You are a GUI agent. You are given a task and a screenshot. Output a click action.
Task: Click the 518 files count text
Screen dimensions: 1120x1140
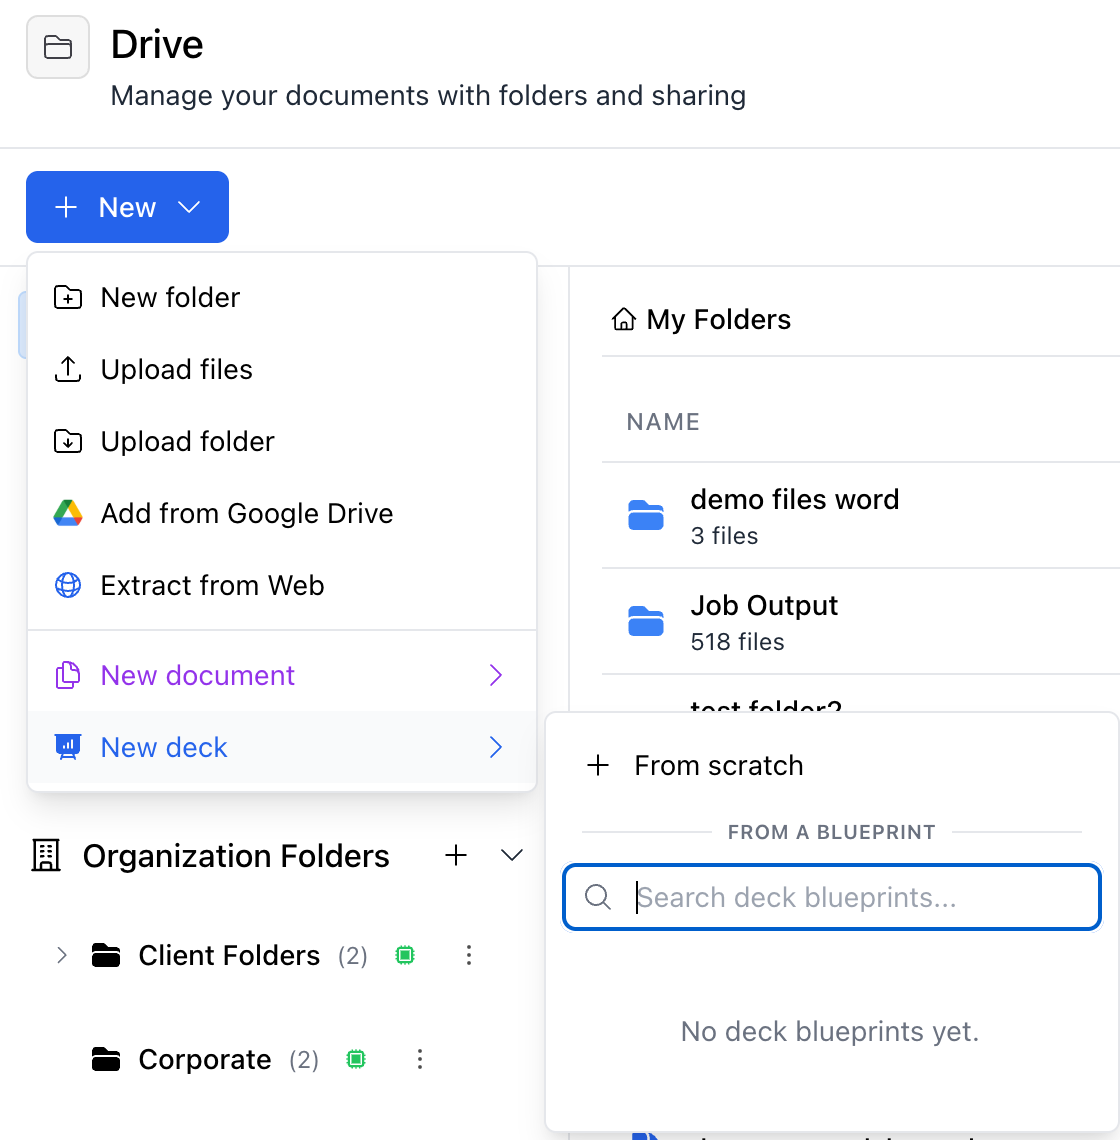pos(737,642)
